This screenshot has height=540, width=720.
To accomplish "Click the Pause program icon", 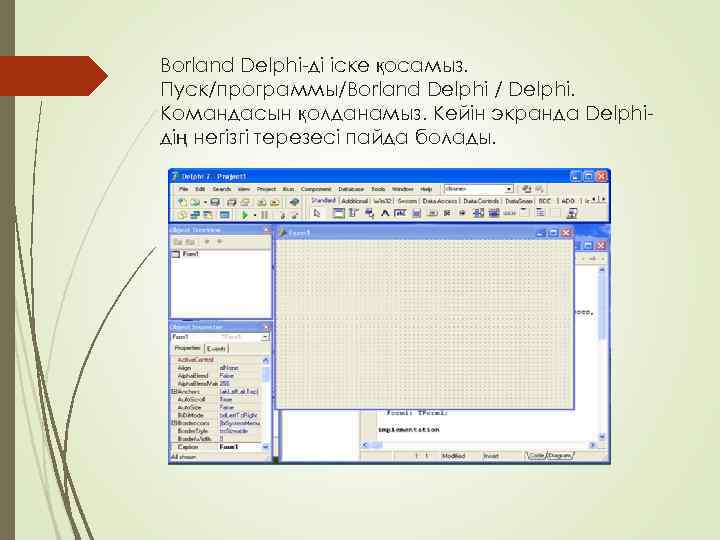I will pyautogui.click(x=264, y=214).
